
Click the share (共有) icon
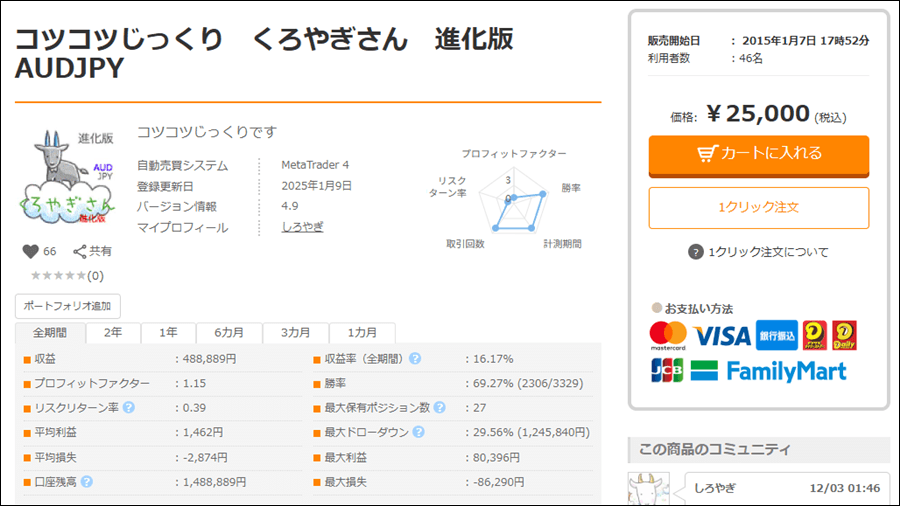[x=80, y=251]
